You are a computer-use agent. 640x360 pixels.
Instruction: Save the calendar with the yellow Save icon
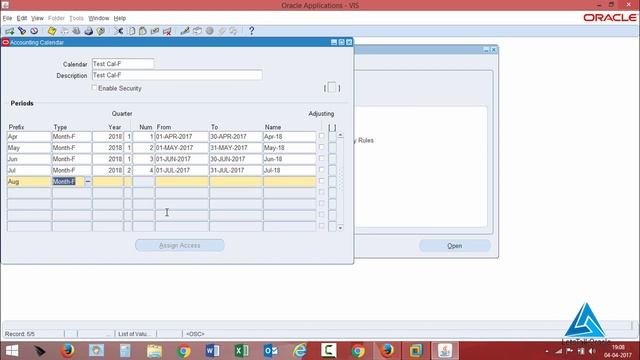tap(52, 31)
